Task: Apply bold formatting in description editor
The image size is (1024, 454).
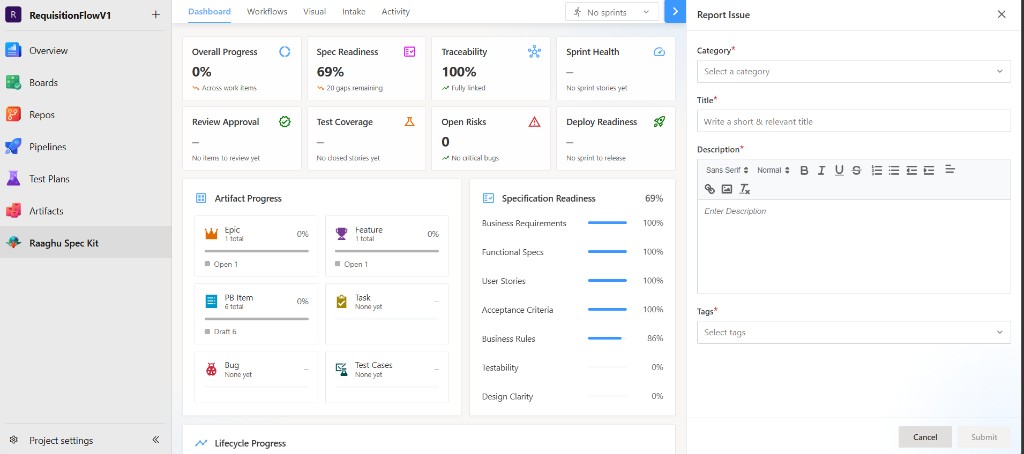Action: coord(804,170)
